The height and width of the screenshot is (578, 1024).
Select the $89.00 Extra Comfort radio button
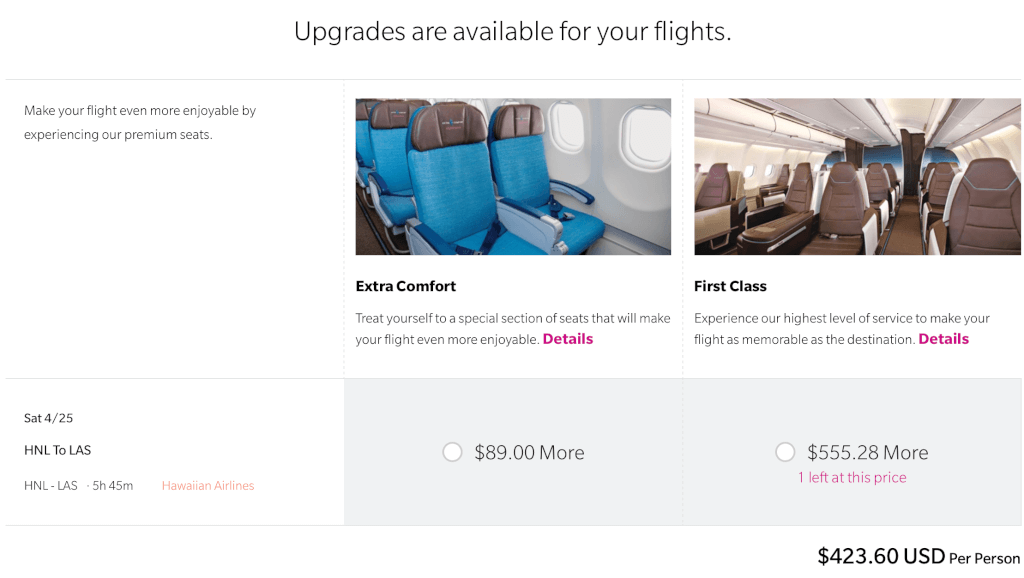452,452
